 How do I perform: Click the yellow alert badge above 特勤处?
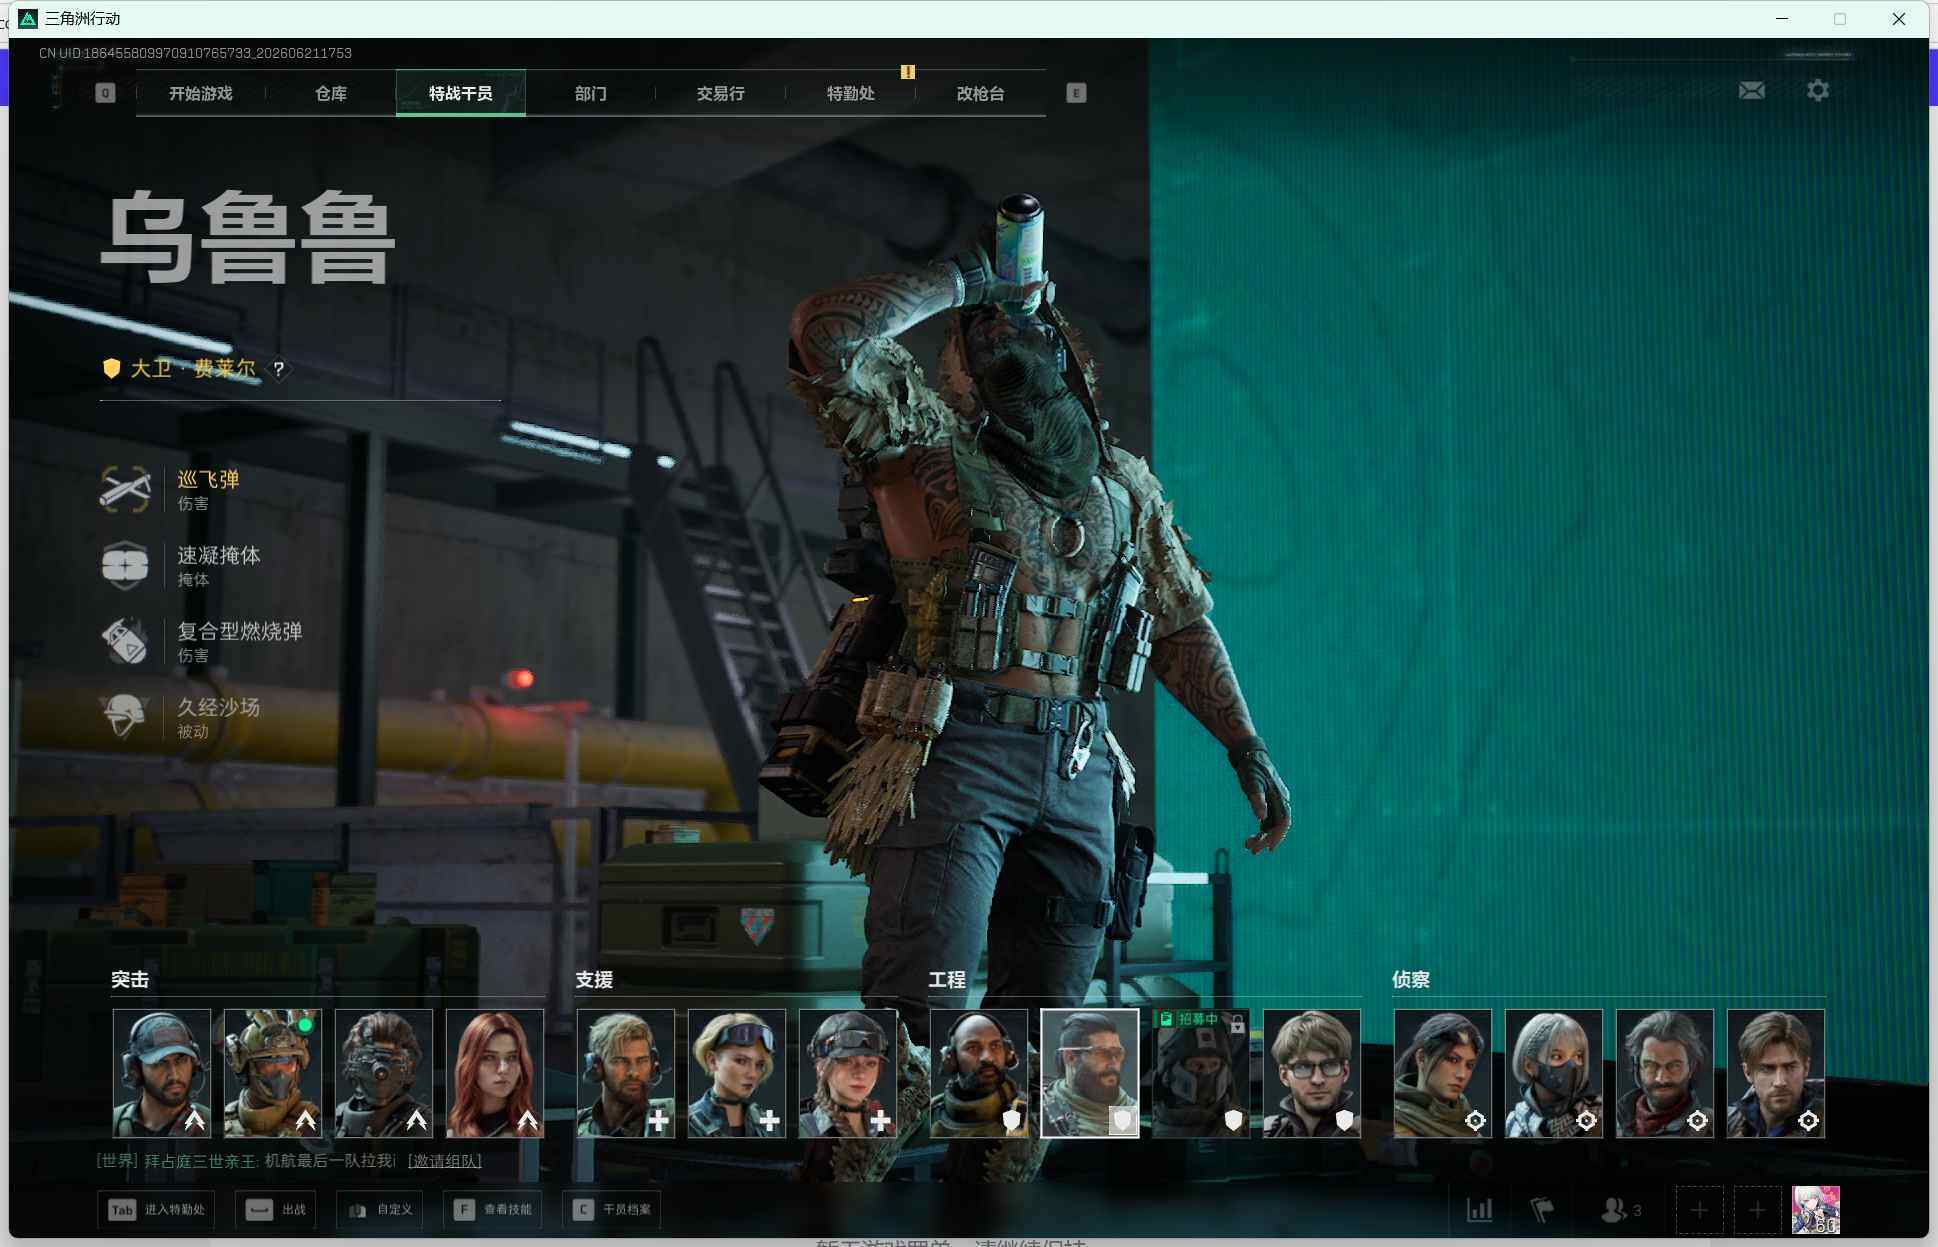click(908, 72)
